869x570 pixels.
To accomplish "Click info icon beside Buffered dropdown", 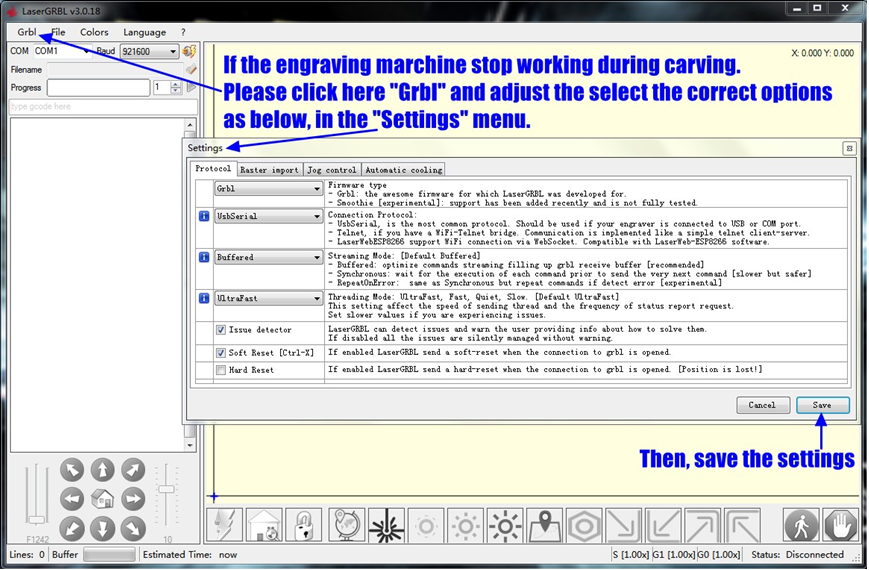I will click(x=204, y=257).
